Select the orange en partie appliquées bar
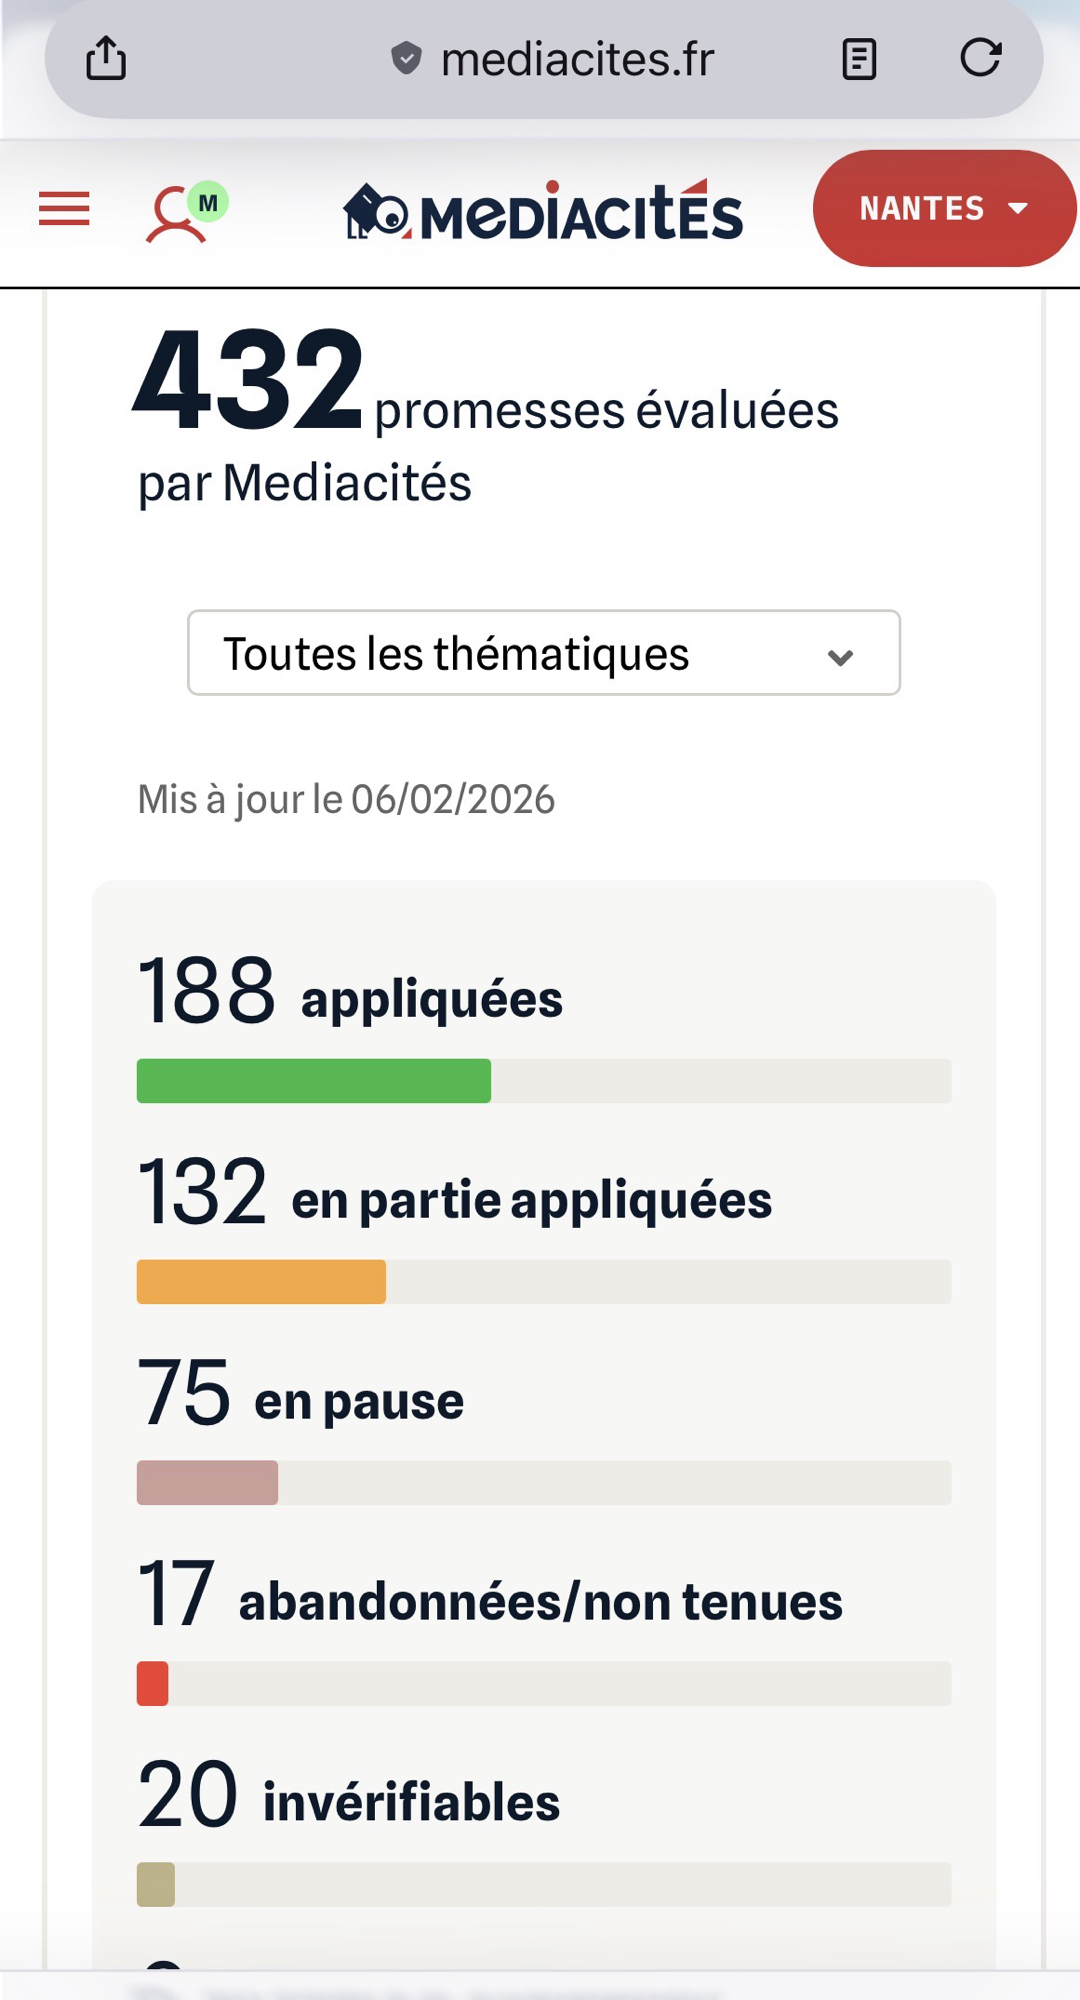Screen dimensions: 1080x2000 261,1282
